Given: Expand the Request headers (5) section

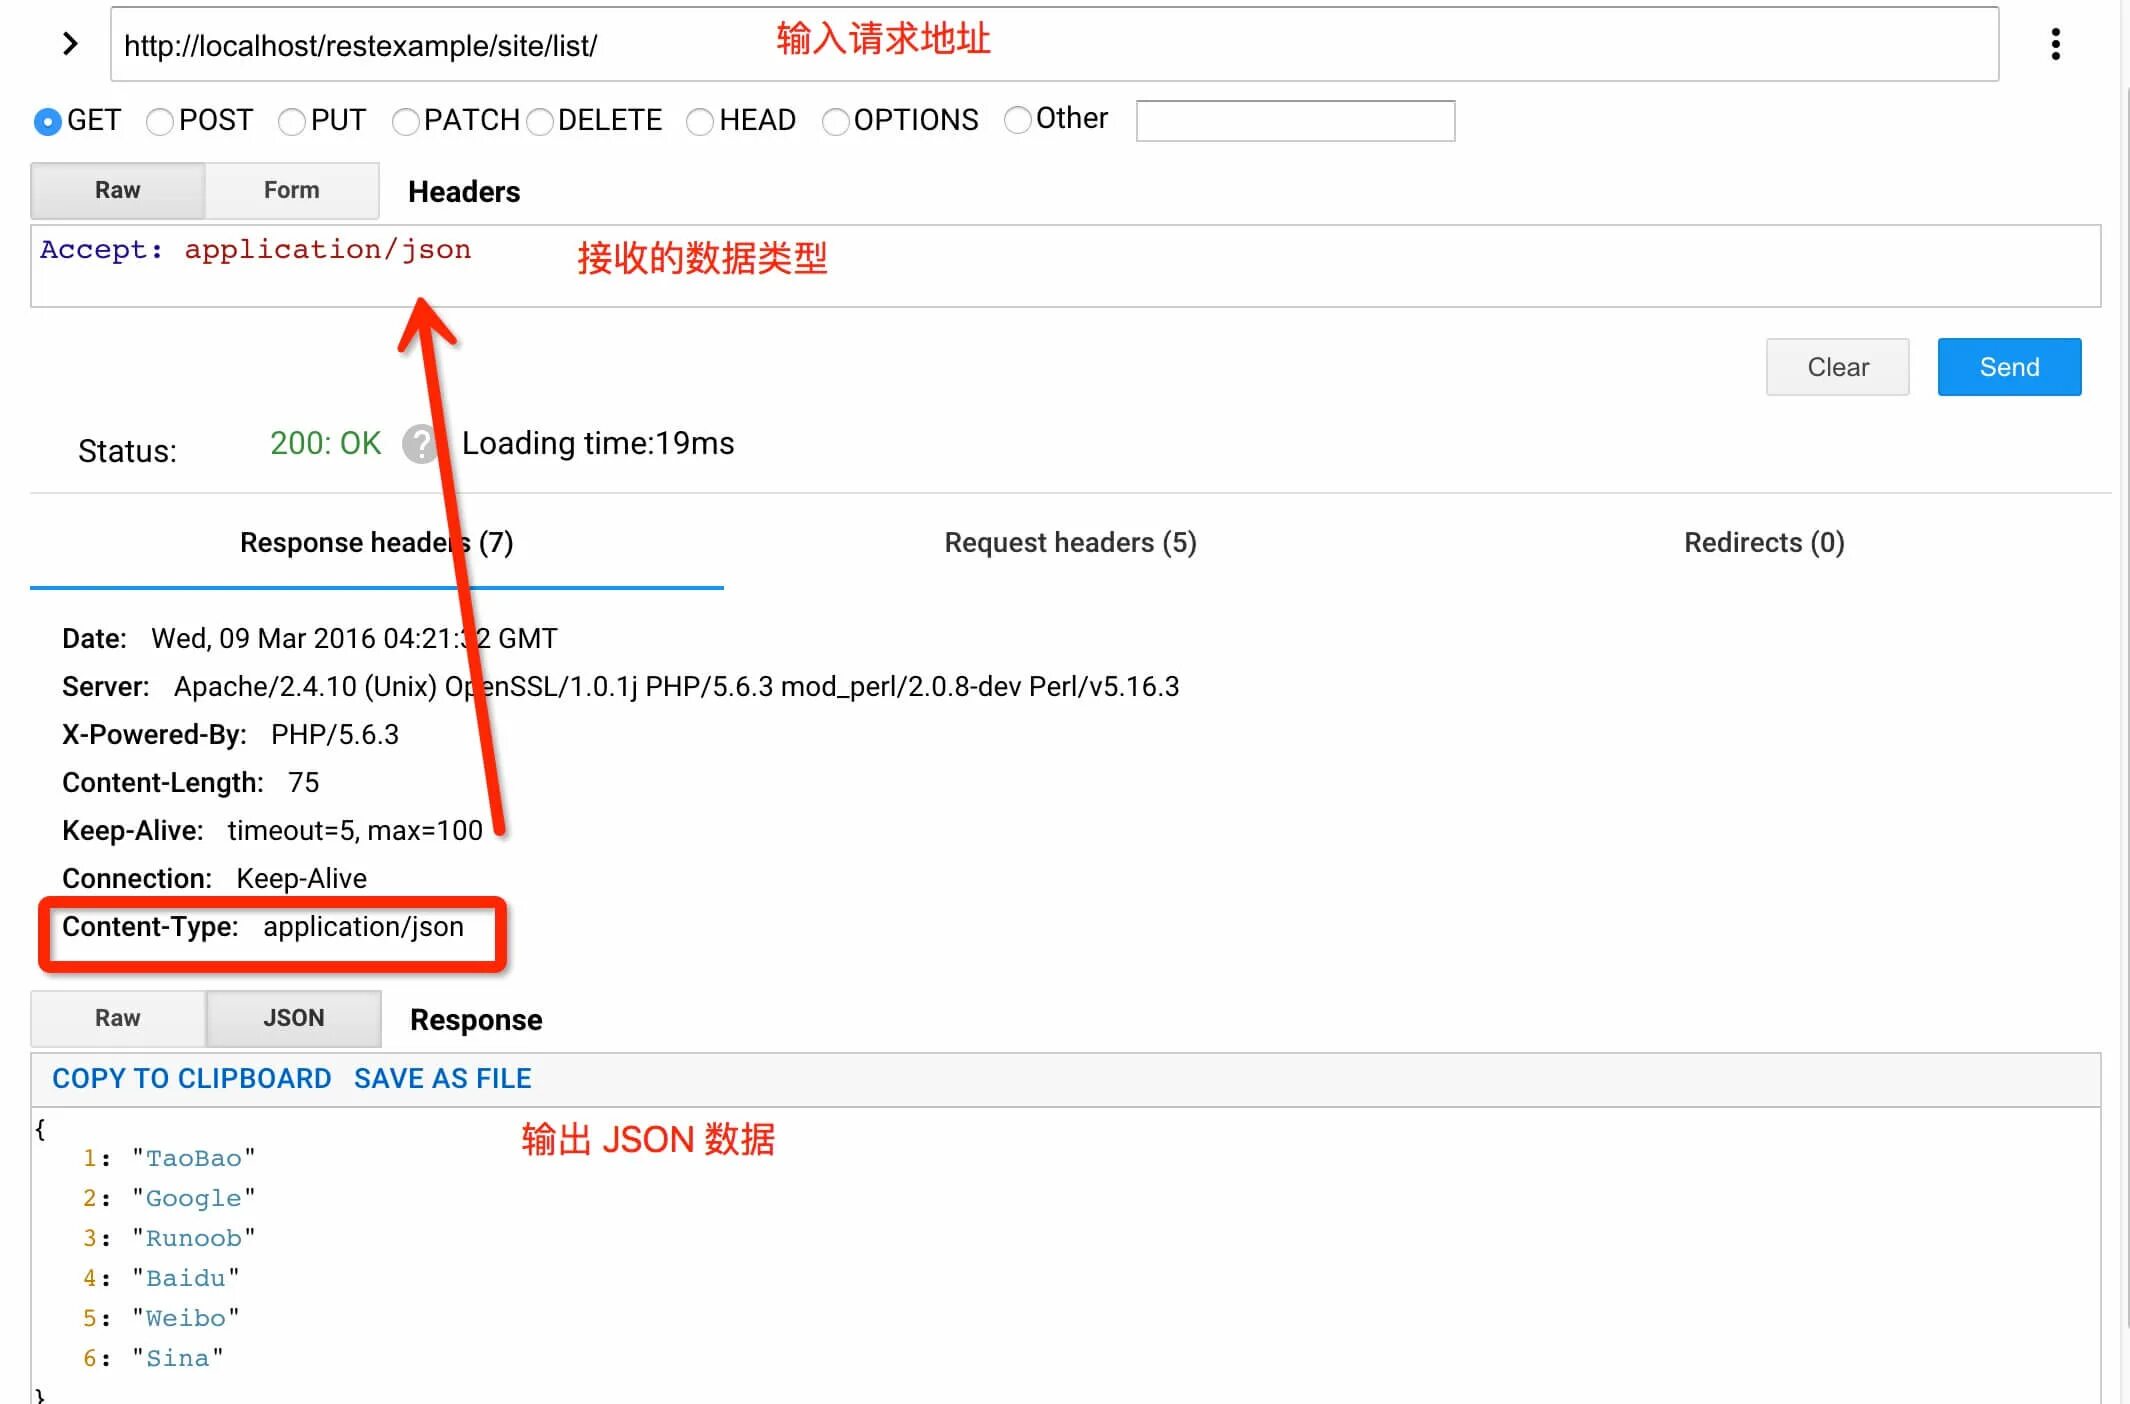Looking at the screenshot, I should coord(1070,542).
